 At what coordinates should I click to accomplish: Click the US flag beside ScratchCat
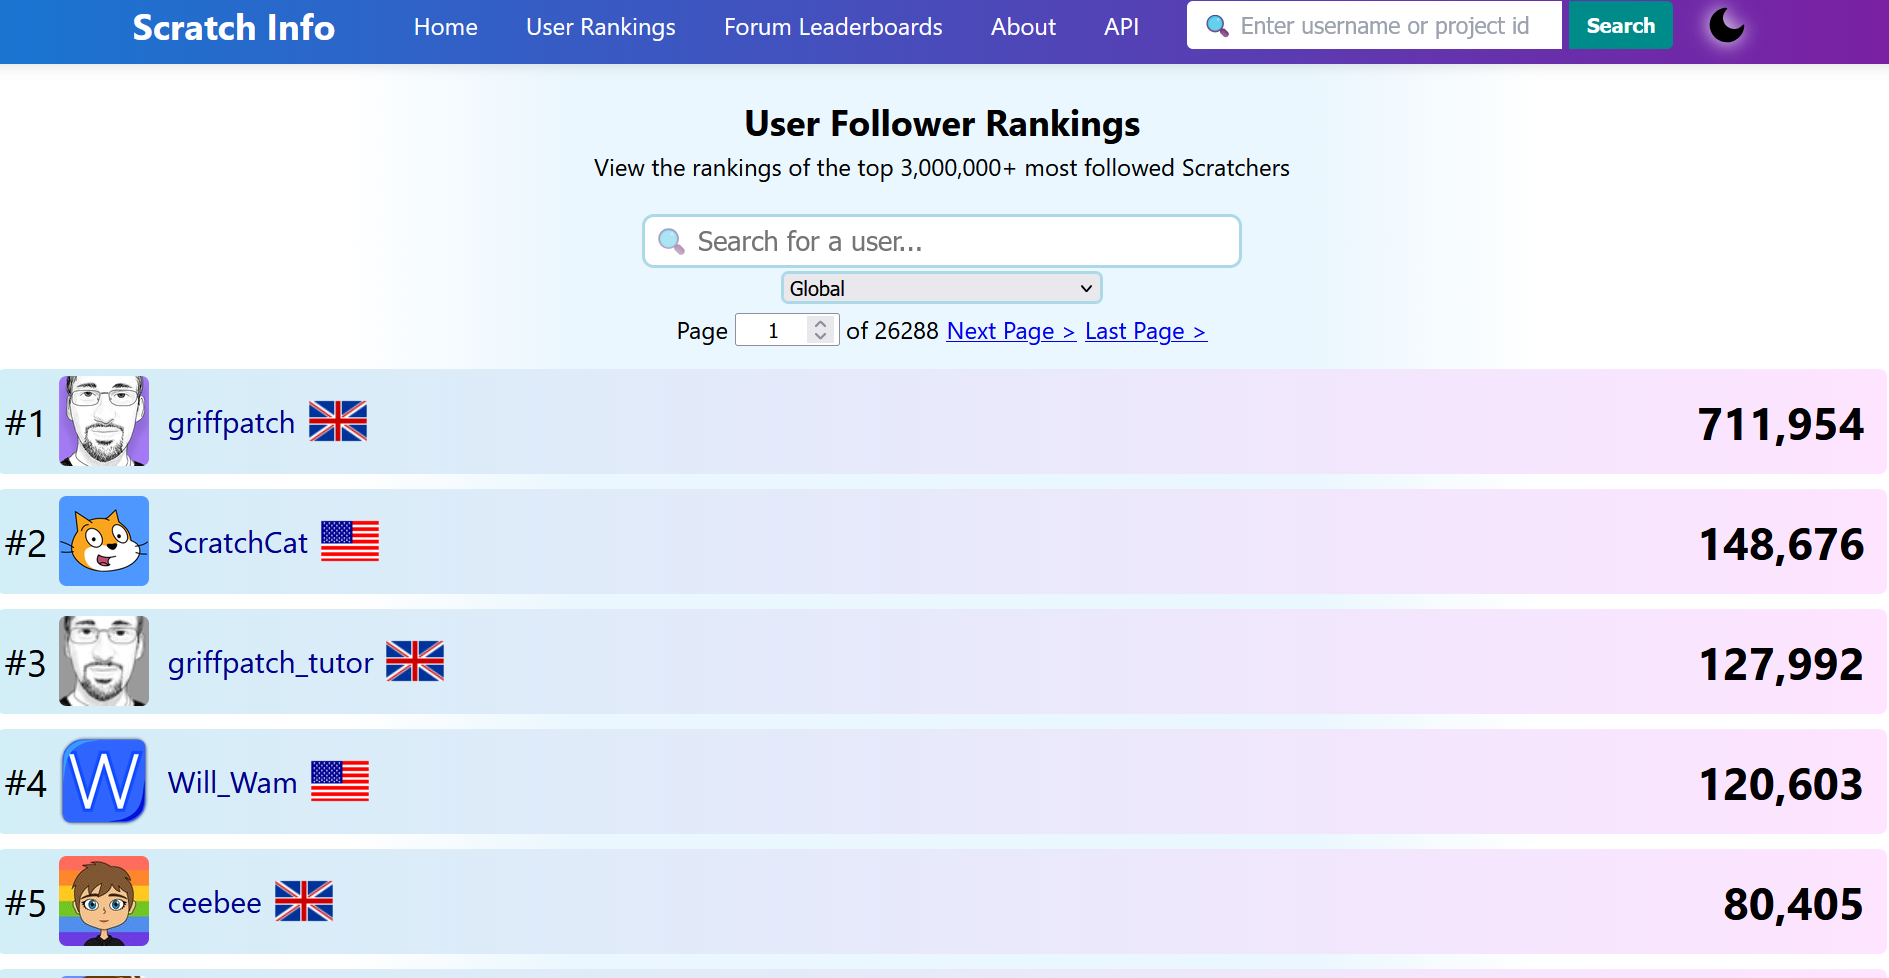click(350, 541)
